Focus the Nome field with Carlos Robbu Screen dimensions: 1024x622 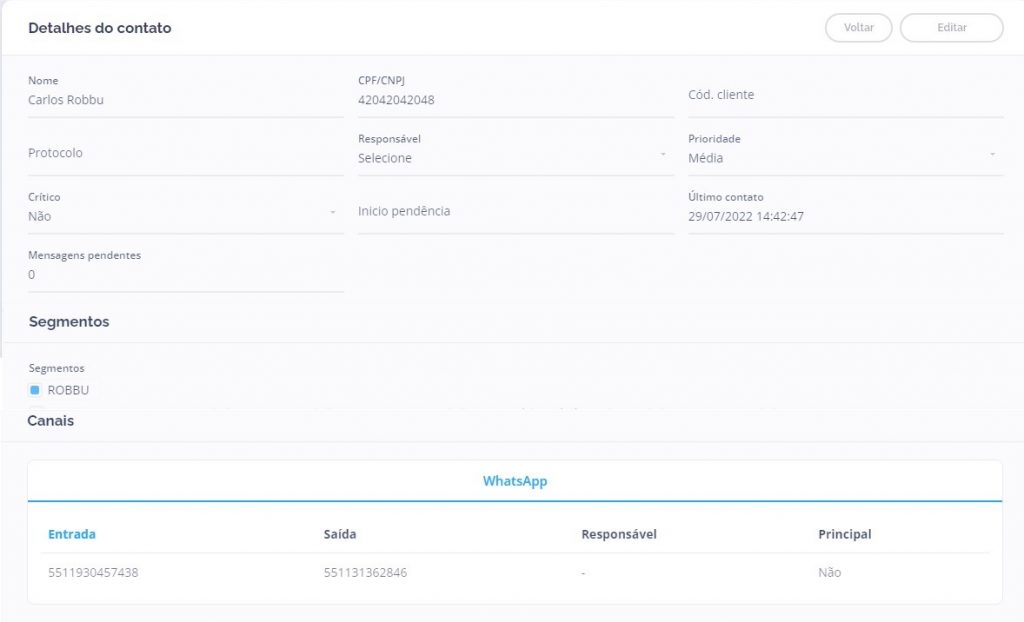(x=185, y=100)
